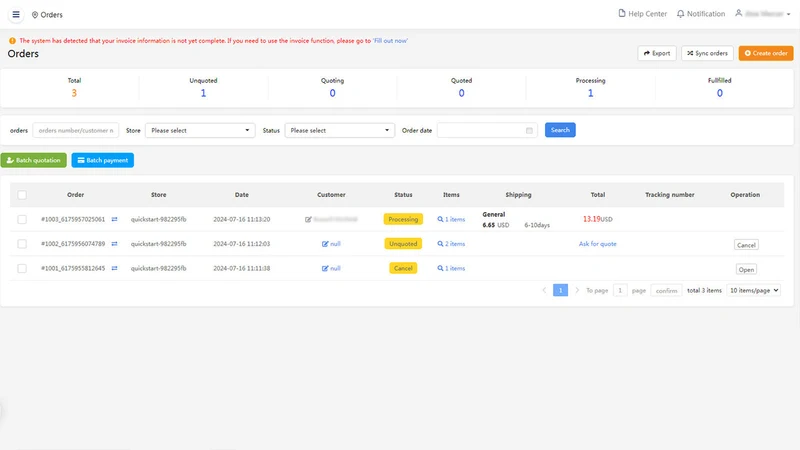Click the warning alert icon
The height and width of the screenshot is (450, 800).
coord(12,41)
